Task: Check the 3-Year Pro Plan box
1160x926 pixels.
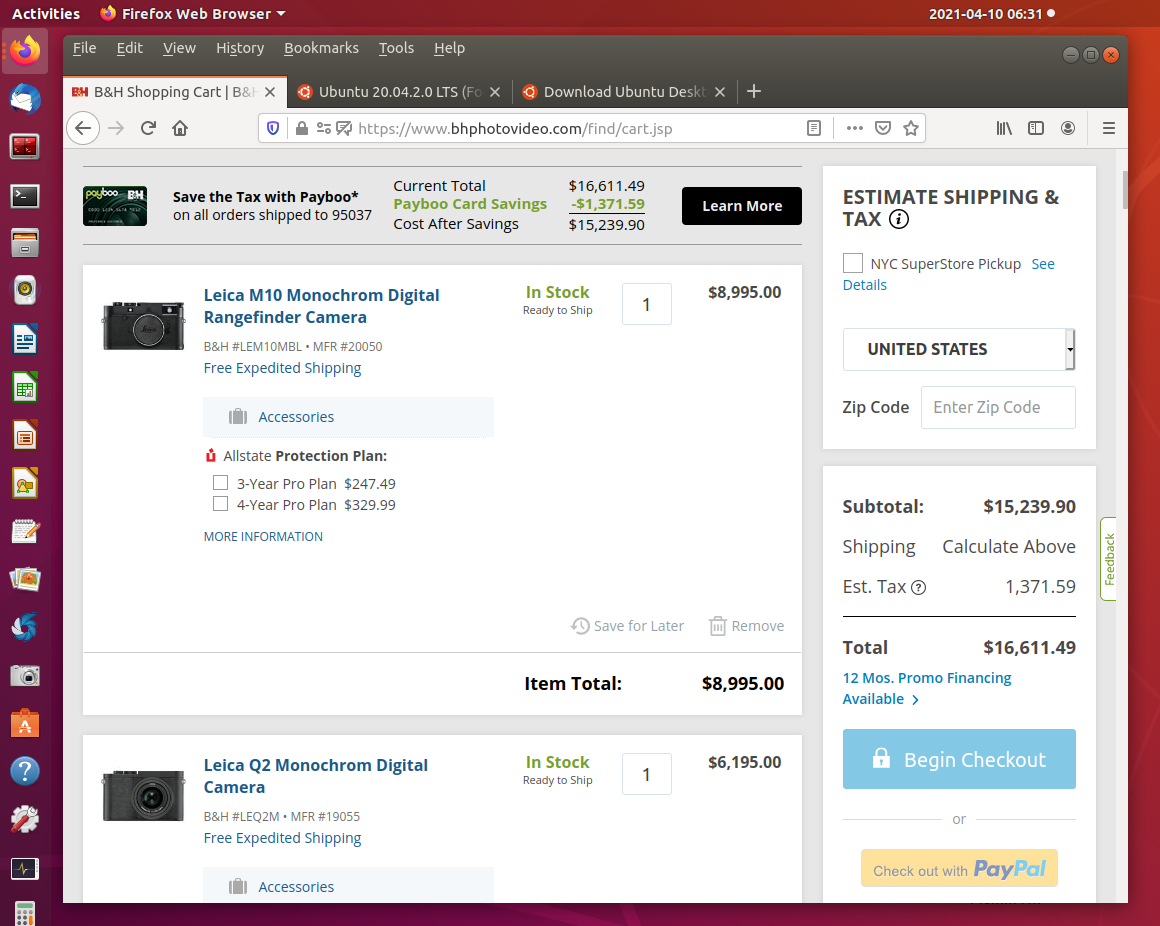Action: [221, 483]
